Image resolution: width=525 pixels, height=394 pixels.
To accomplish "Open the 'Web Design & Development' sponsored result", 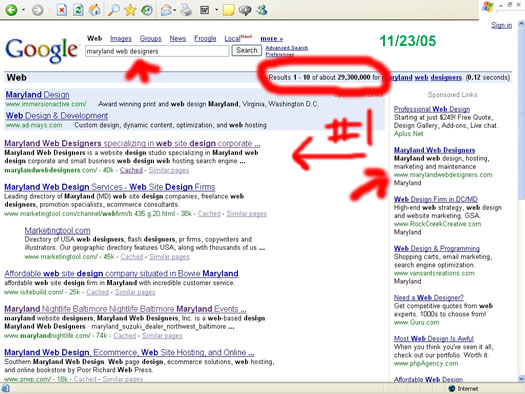I will 57,116.
